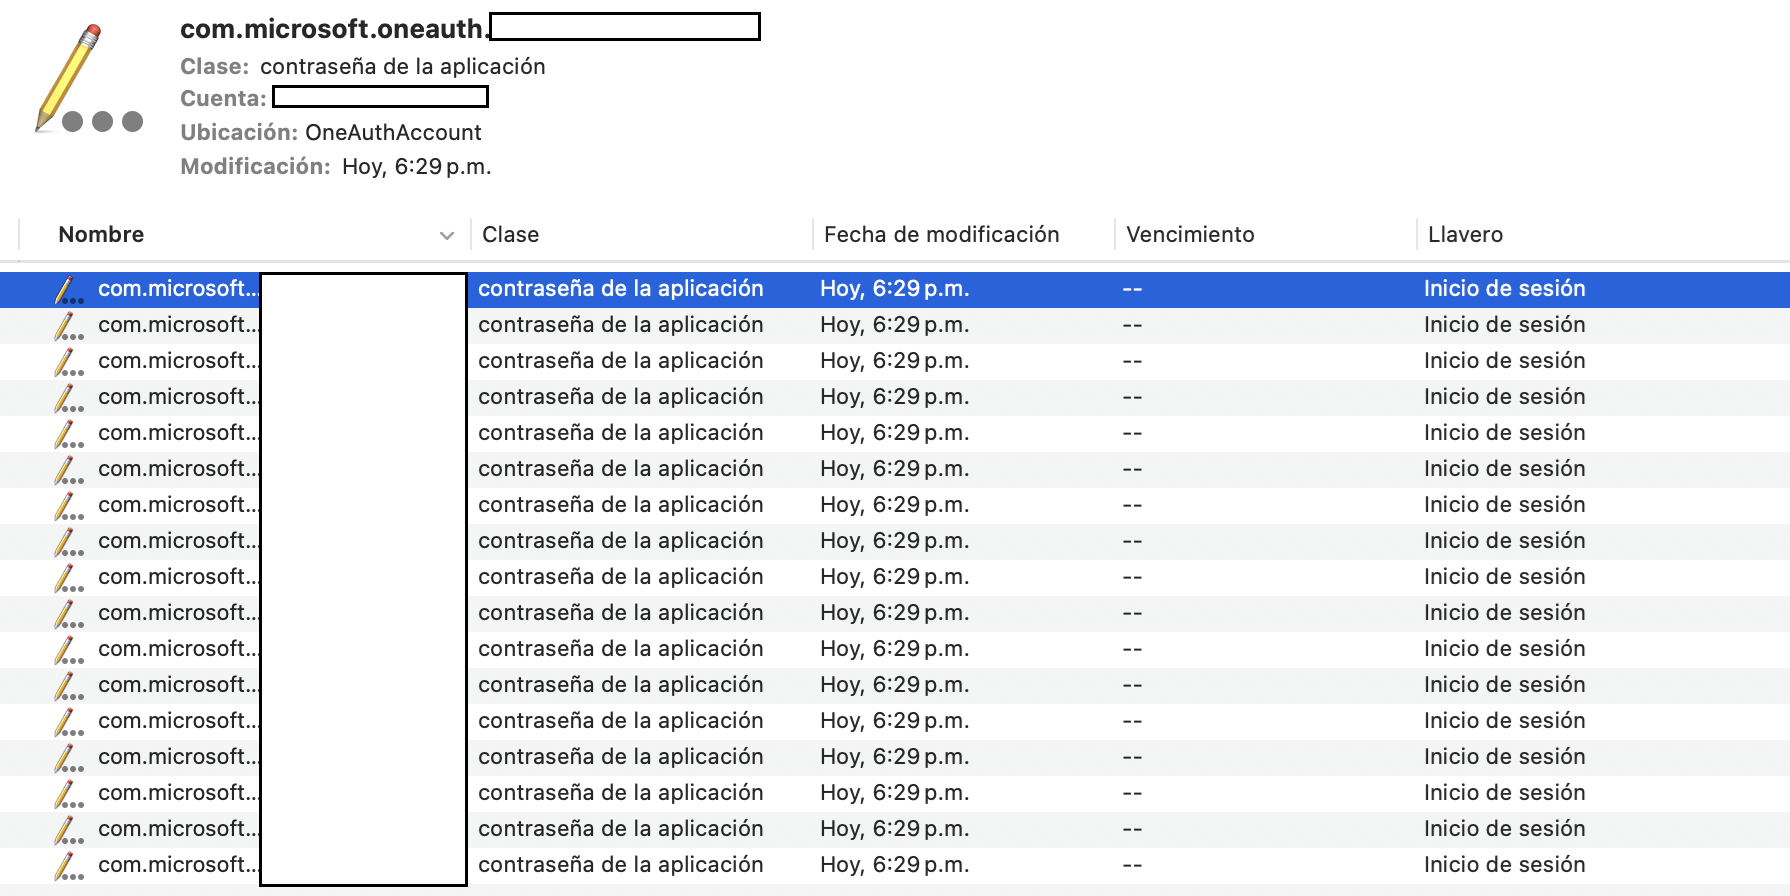The width and height of the screenshot is (1790, 896).
Task: Click Inicio de sesión in the highlighted row
Action: point(1505,289)
